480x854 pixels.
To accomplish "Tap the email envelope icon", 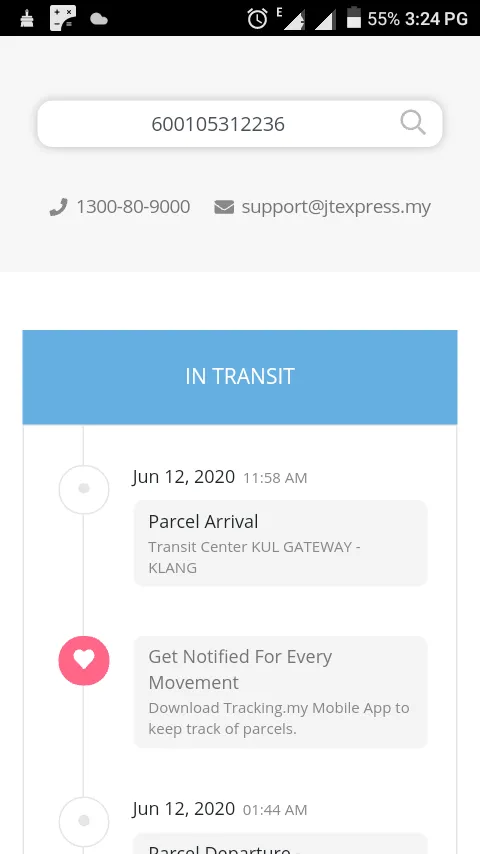I will point(224,207).
